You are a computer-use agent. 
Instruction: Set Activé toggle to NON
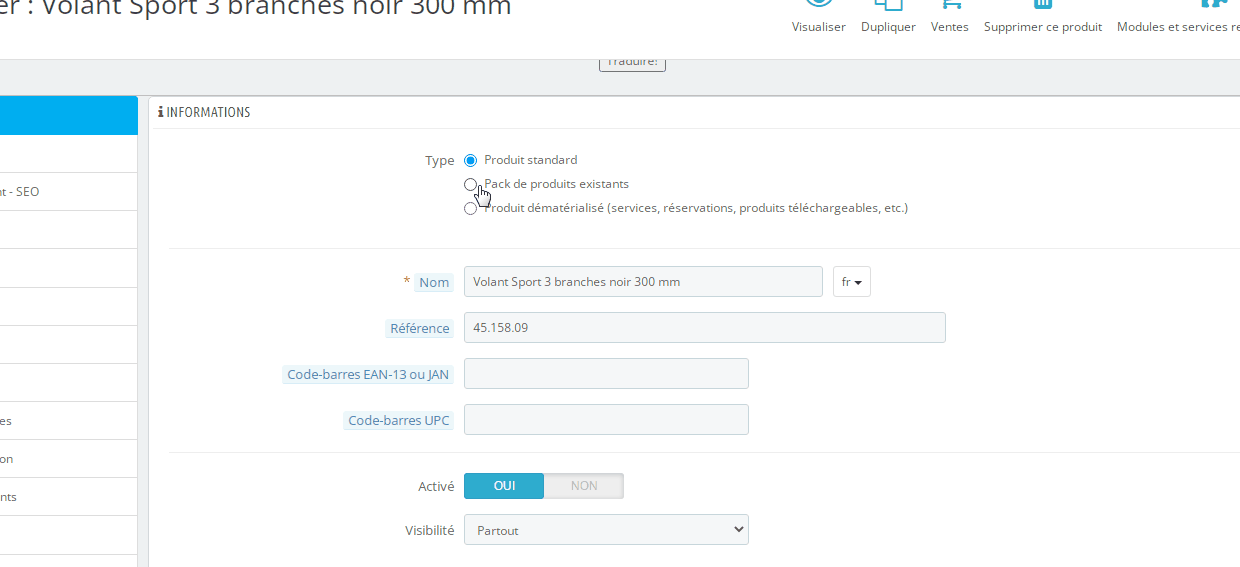[x=584, y=485]
